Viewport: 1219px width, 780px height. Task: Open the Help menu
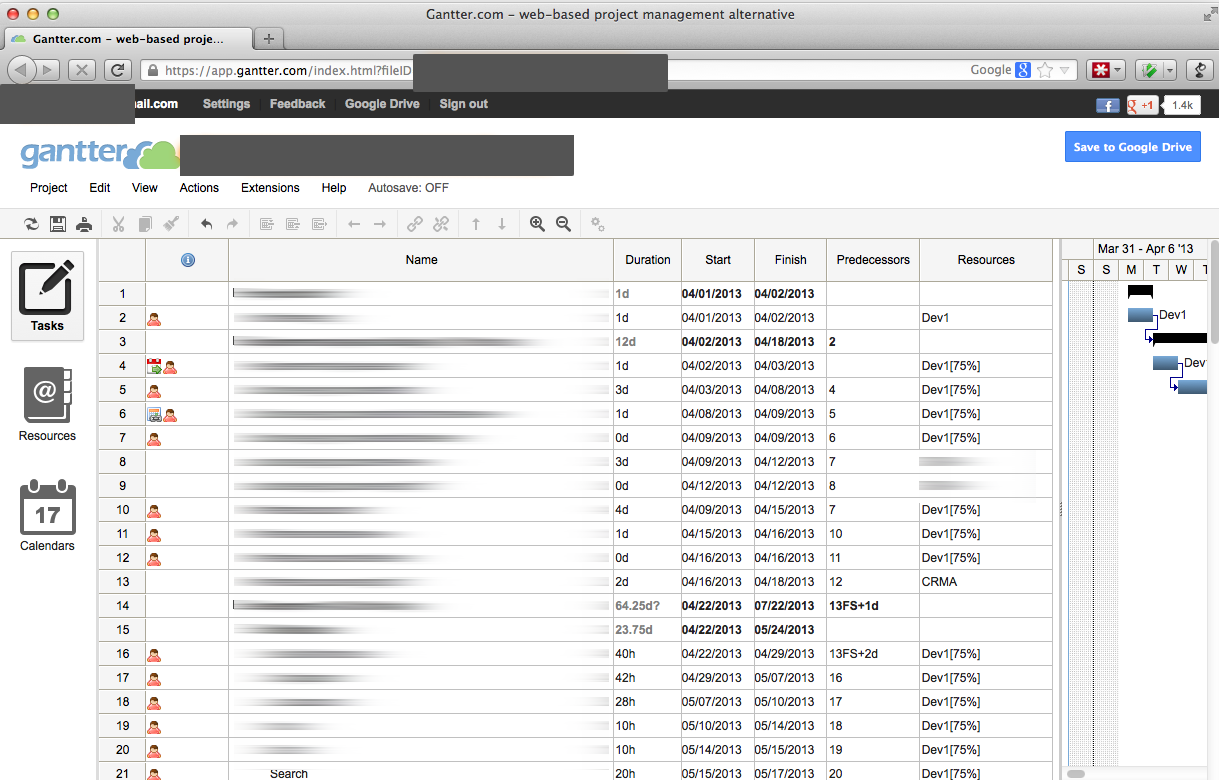tap(334, 188)
